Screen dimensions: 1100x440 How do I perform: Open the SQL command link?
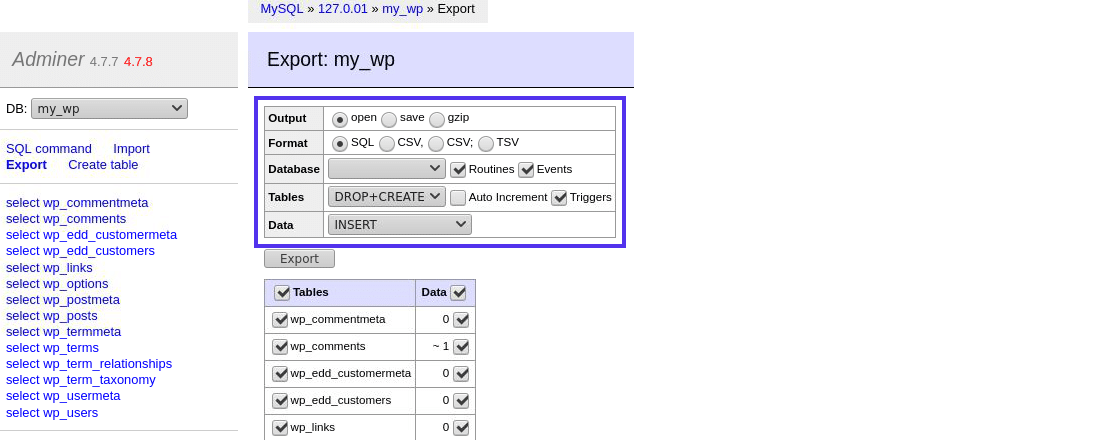[49, 148]
